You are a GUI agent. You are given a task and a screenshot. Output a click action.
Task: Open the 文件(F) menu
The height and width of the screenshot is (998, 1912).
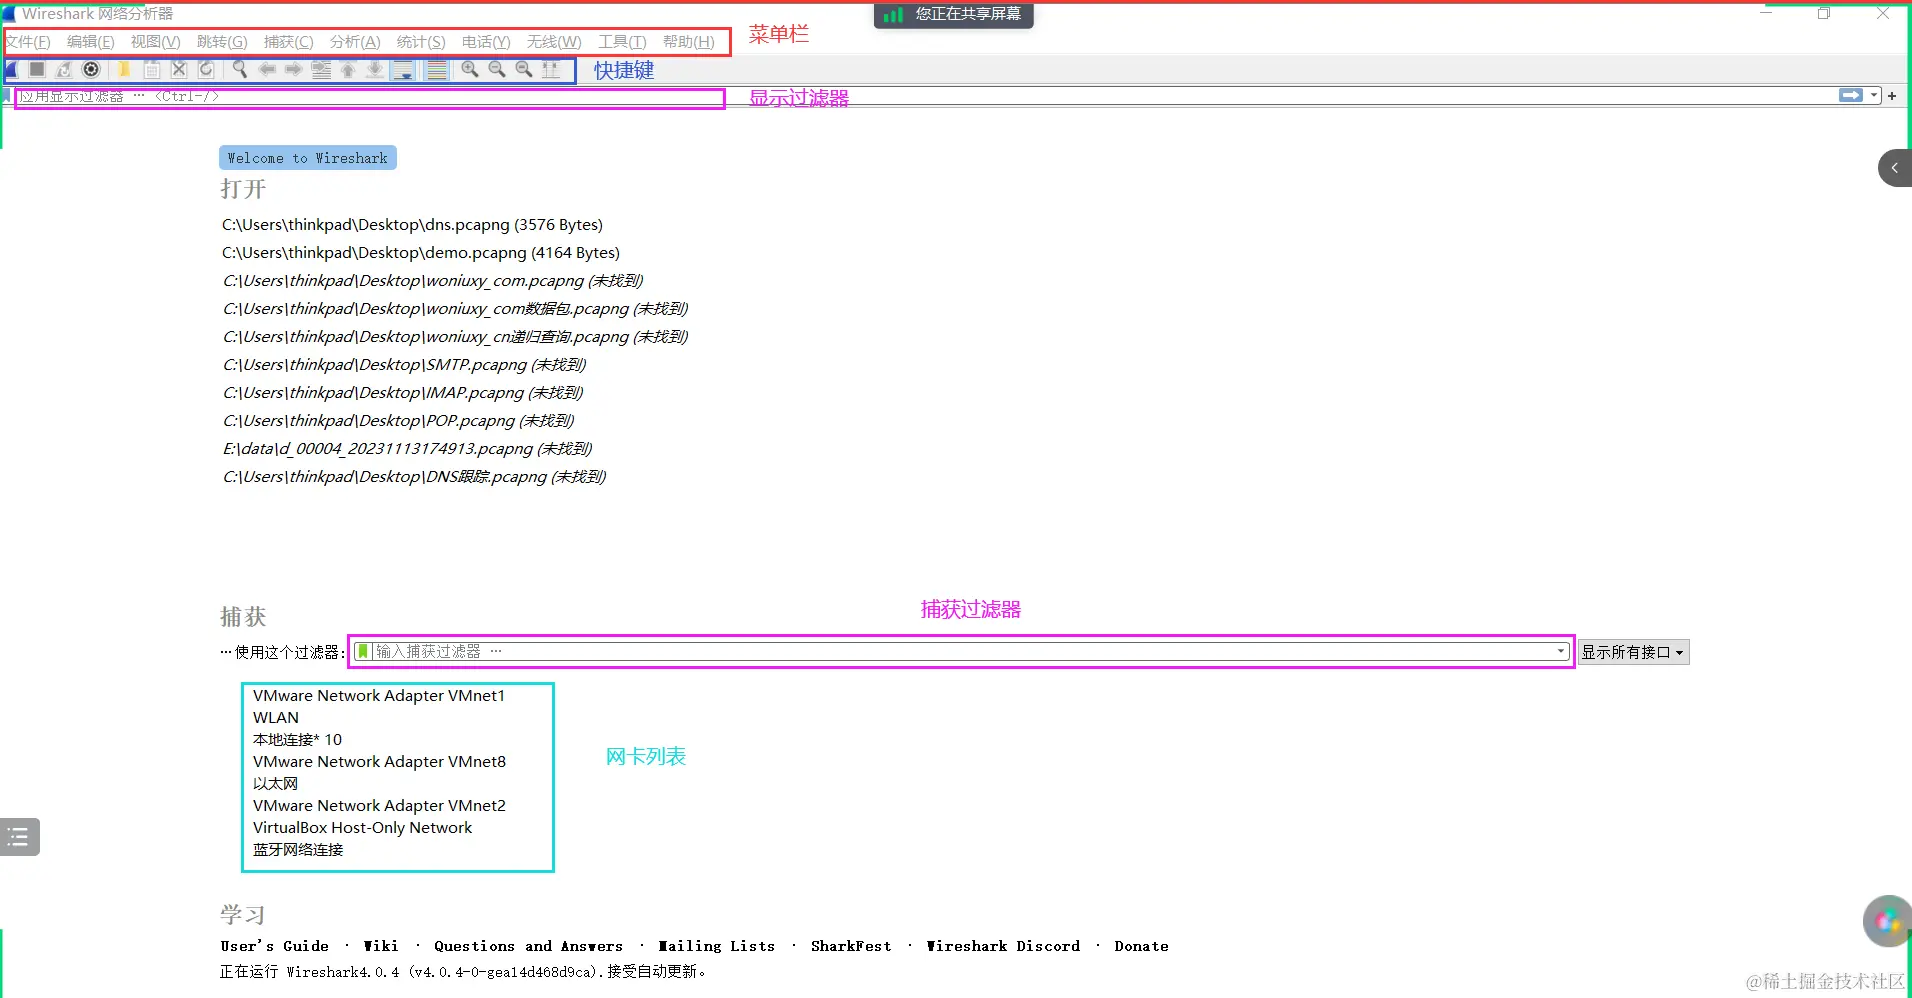tap(27, 42)
